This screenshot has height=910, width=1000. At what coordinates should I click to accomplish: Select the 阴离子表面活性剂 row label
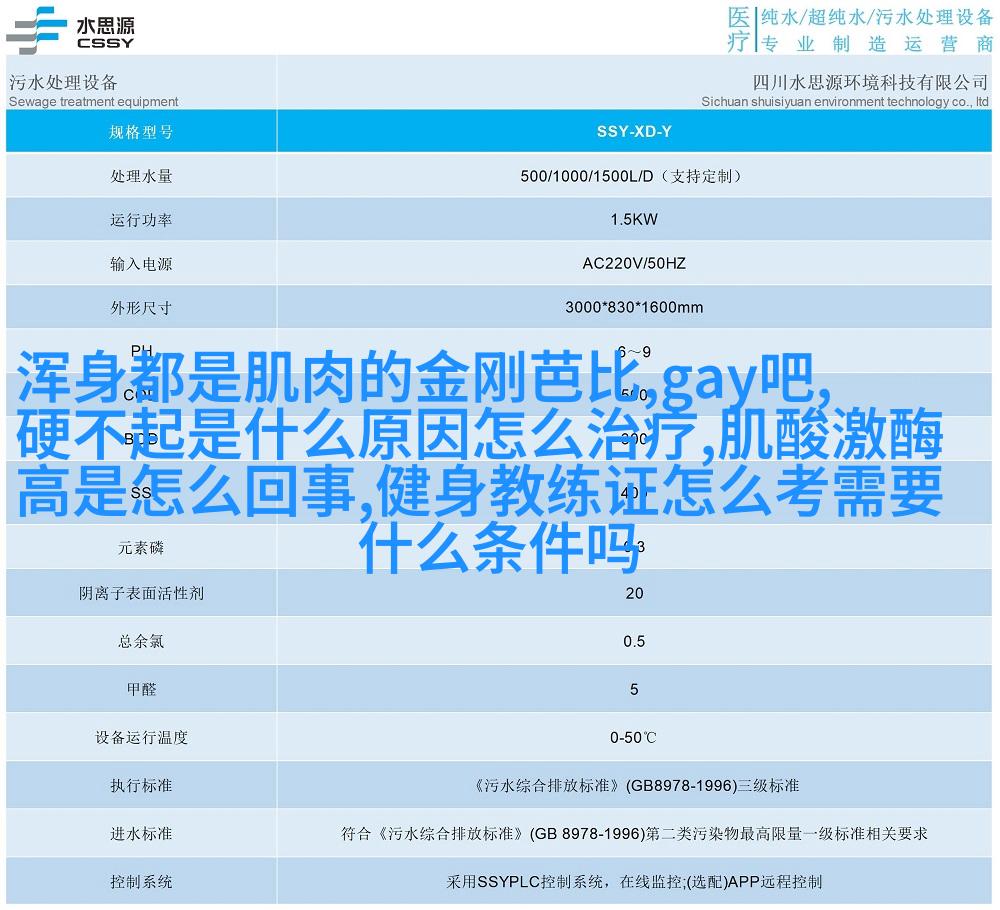141,593
